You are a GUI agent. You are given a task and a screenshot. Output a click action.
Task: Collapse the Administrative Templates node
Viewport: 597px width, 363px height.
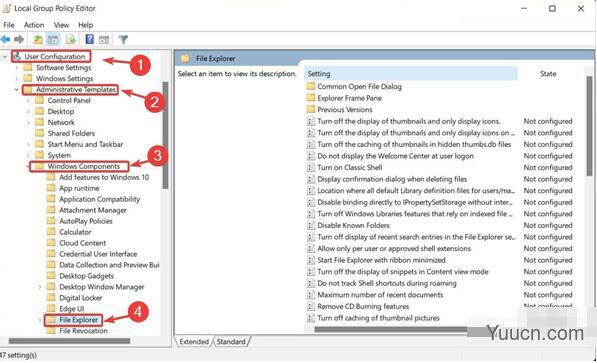pos(16,90)
